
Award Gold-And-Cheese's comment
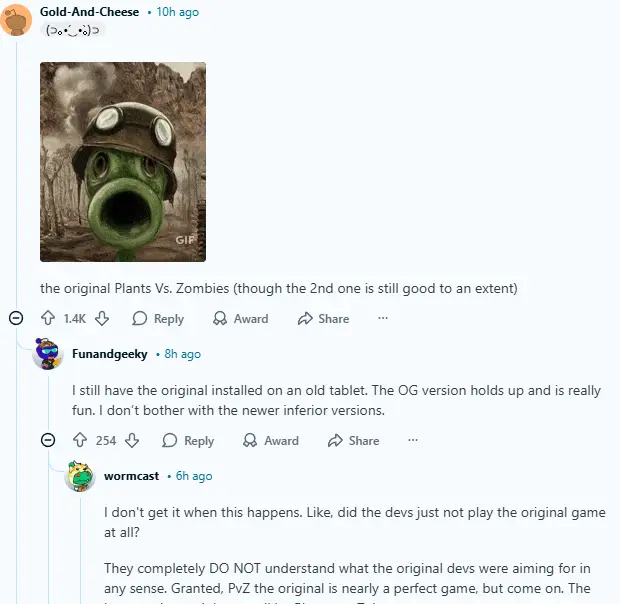pos(240,318)
